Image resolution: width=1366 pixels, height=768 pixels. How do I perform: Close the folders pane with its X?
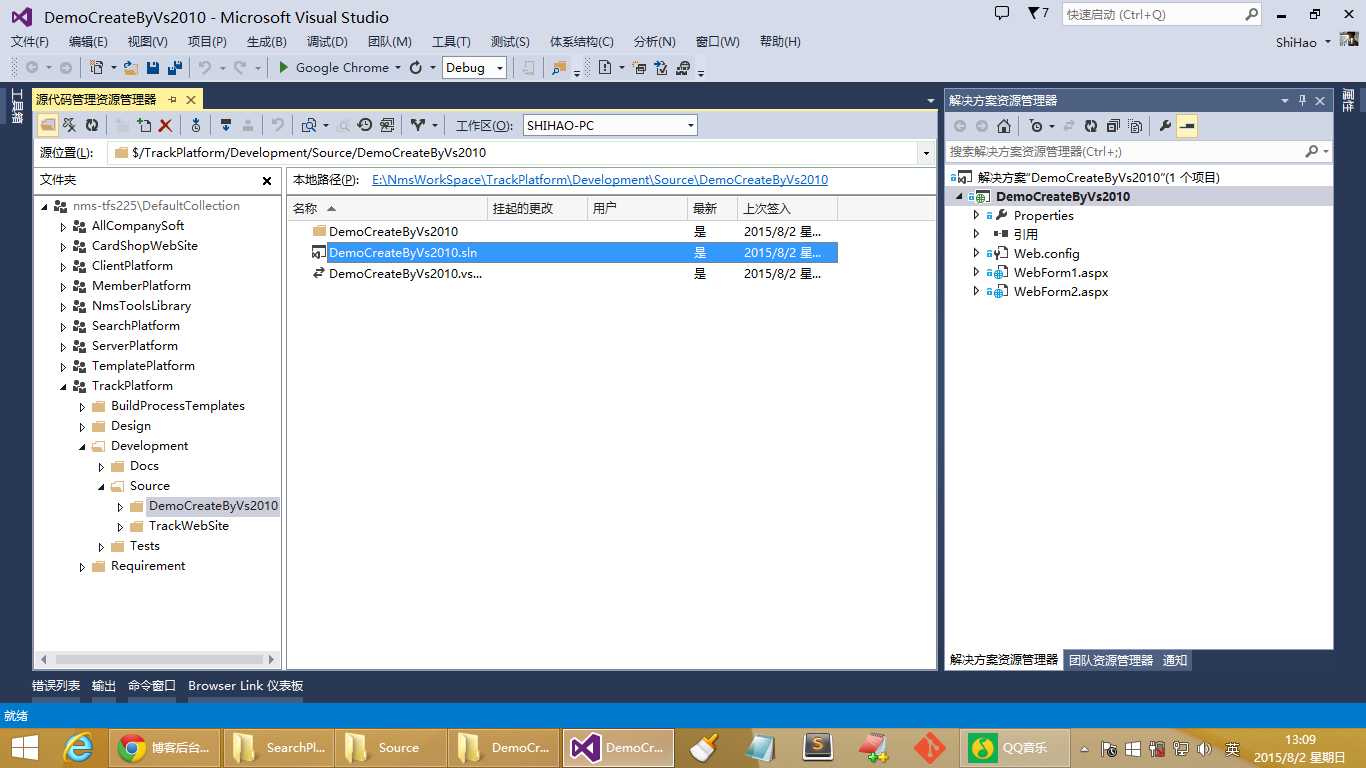pyautogui.click(x=267, y=181)
